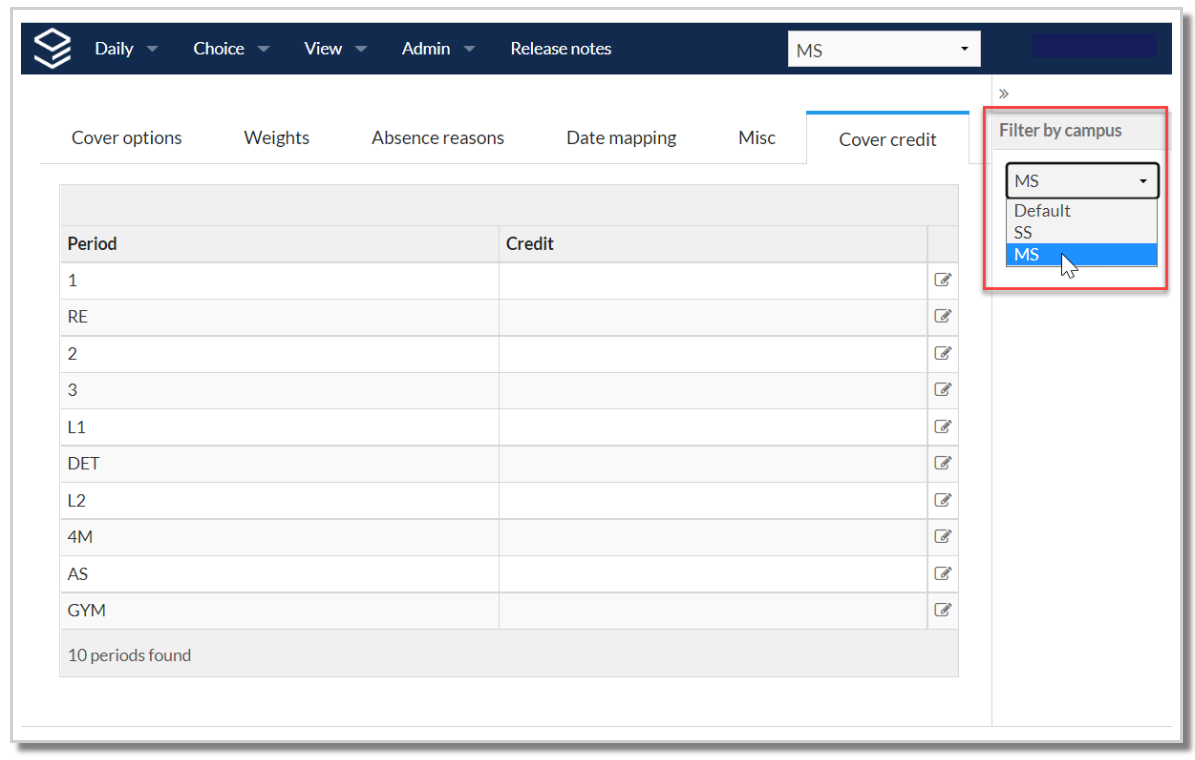Switch to the Misc tab
1195x760 pixels.
757,138
